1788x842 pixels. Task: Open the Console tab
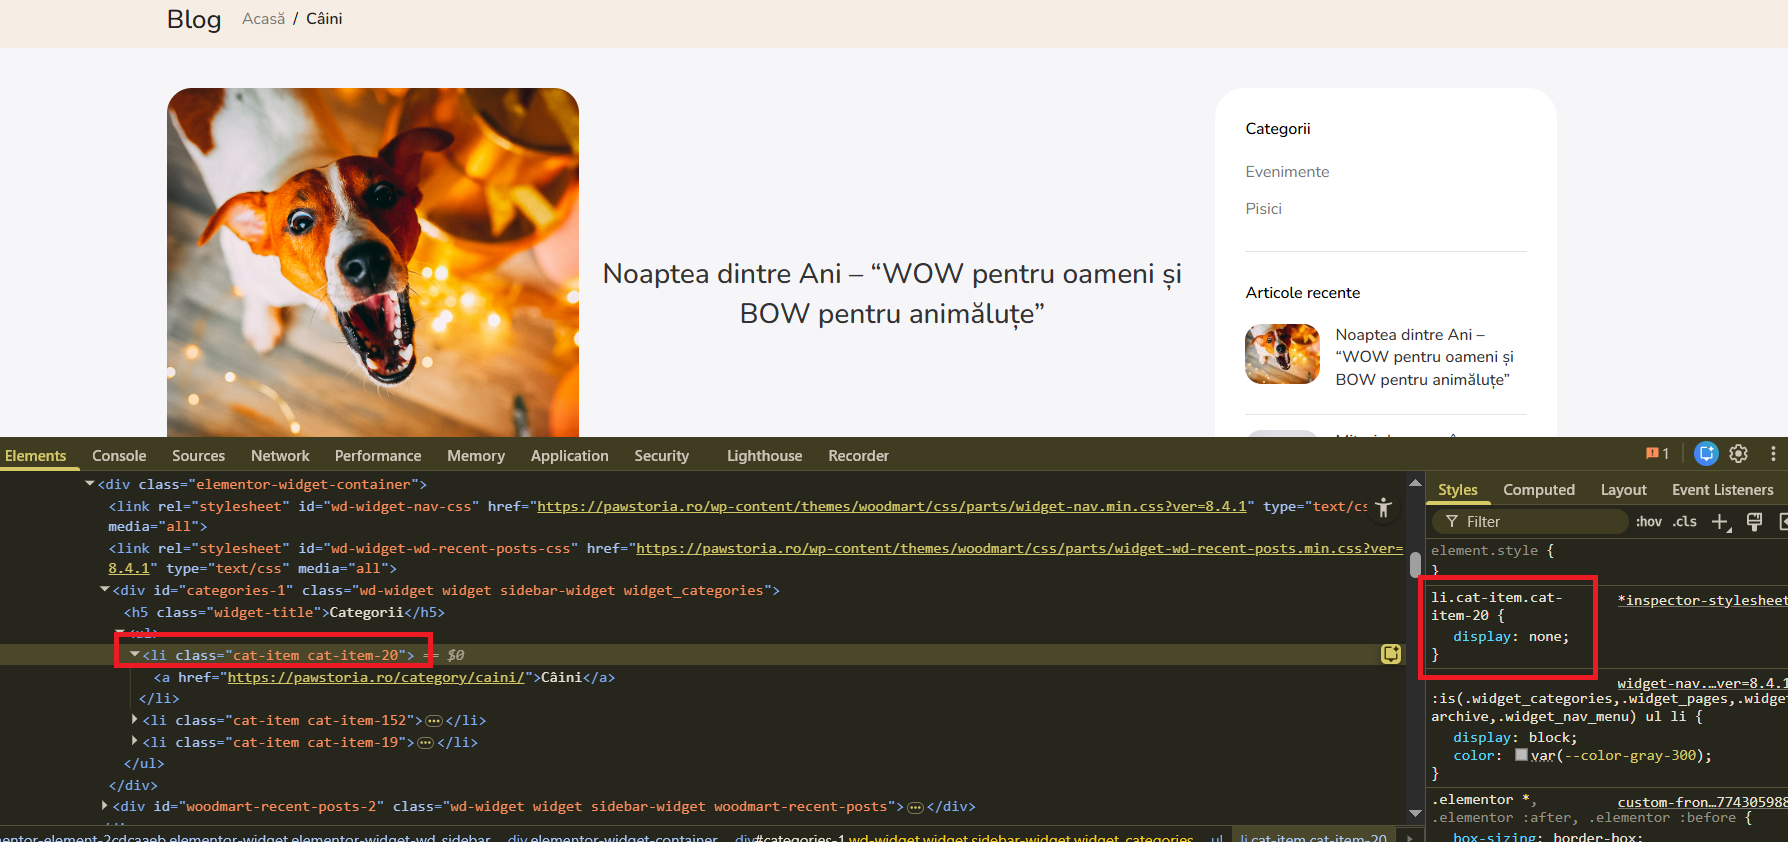119,456
